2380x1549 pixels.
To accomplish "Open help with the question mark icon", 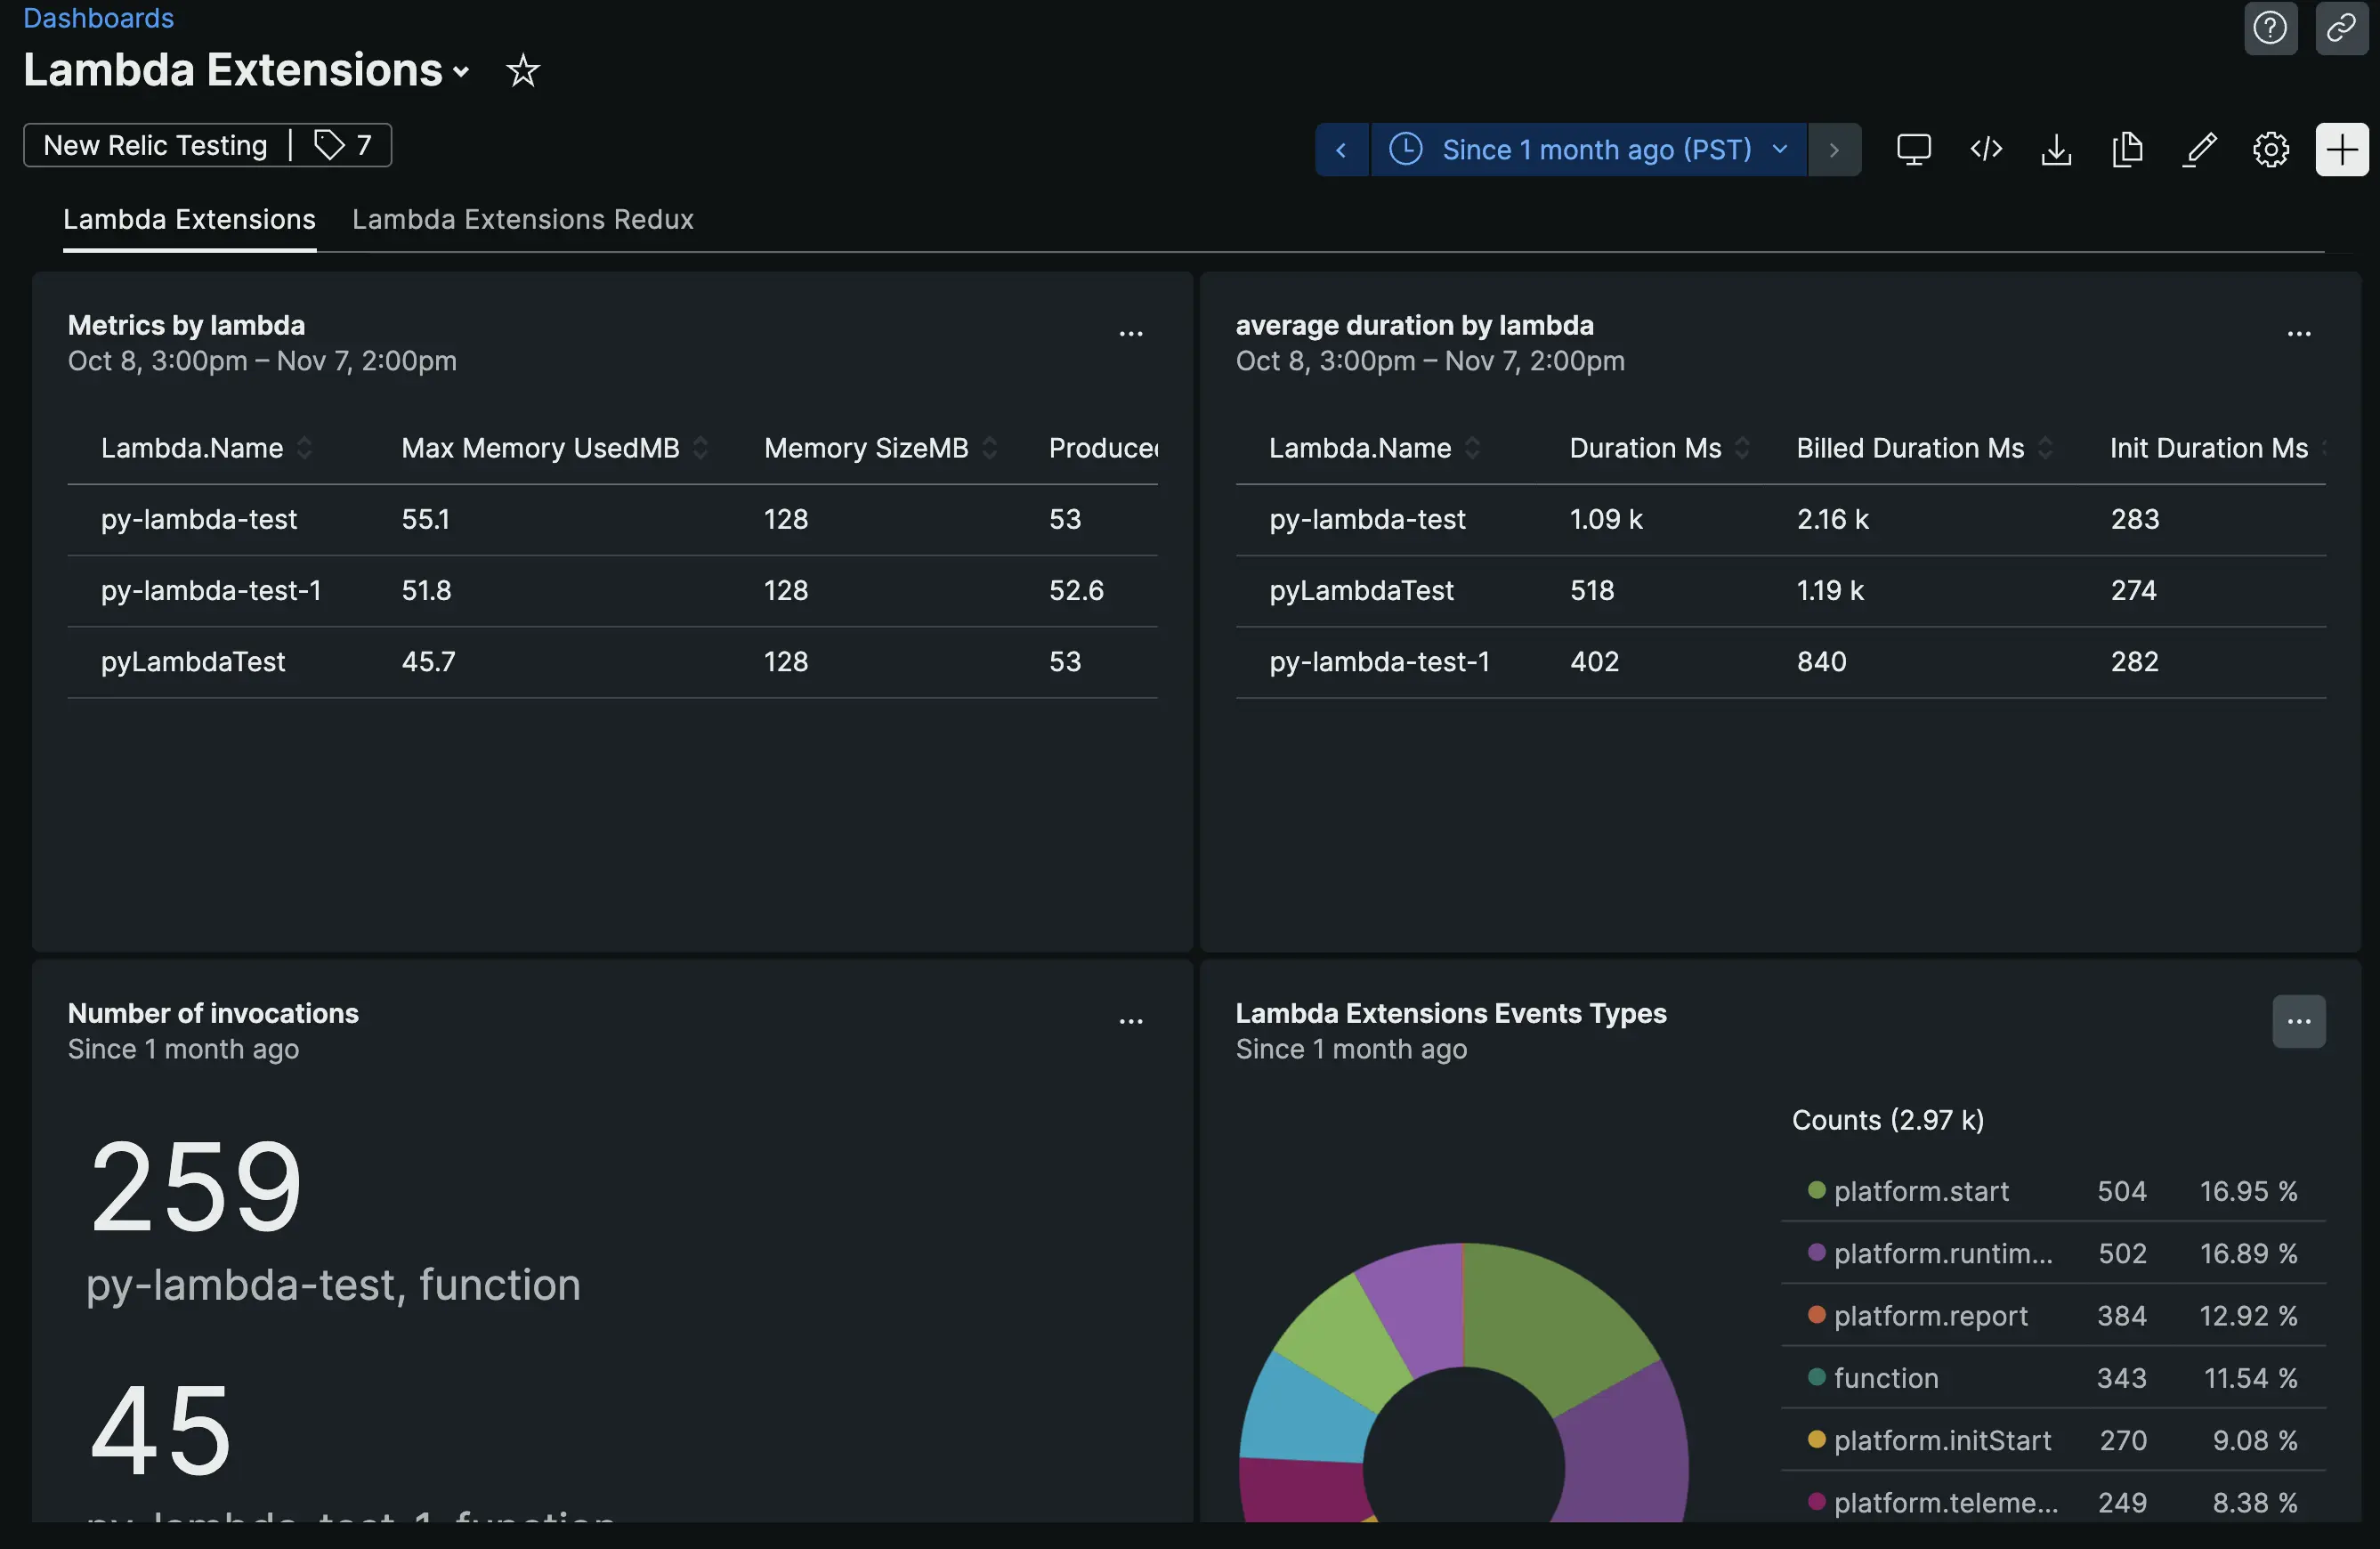I will [x=2270, y=27].
